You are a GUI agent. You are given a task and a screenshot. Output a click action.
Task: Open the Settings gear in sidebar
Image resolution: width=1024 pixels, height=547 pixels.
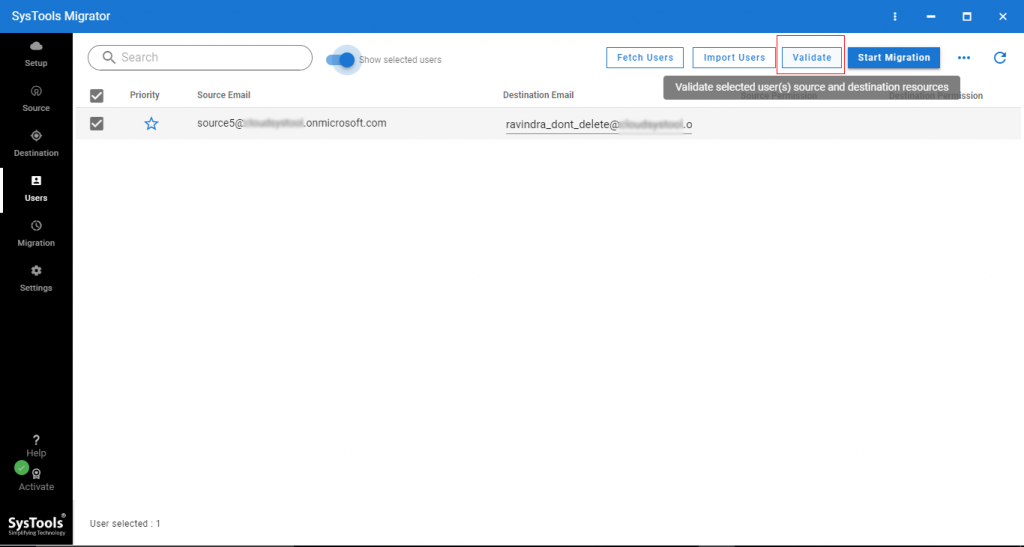[x=36, y=279]
